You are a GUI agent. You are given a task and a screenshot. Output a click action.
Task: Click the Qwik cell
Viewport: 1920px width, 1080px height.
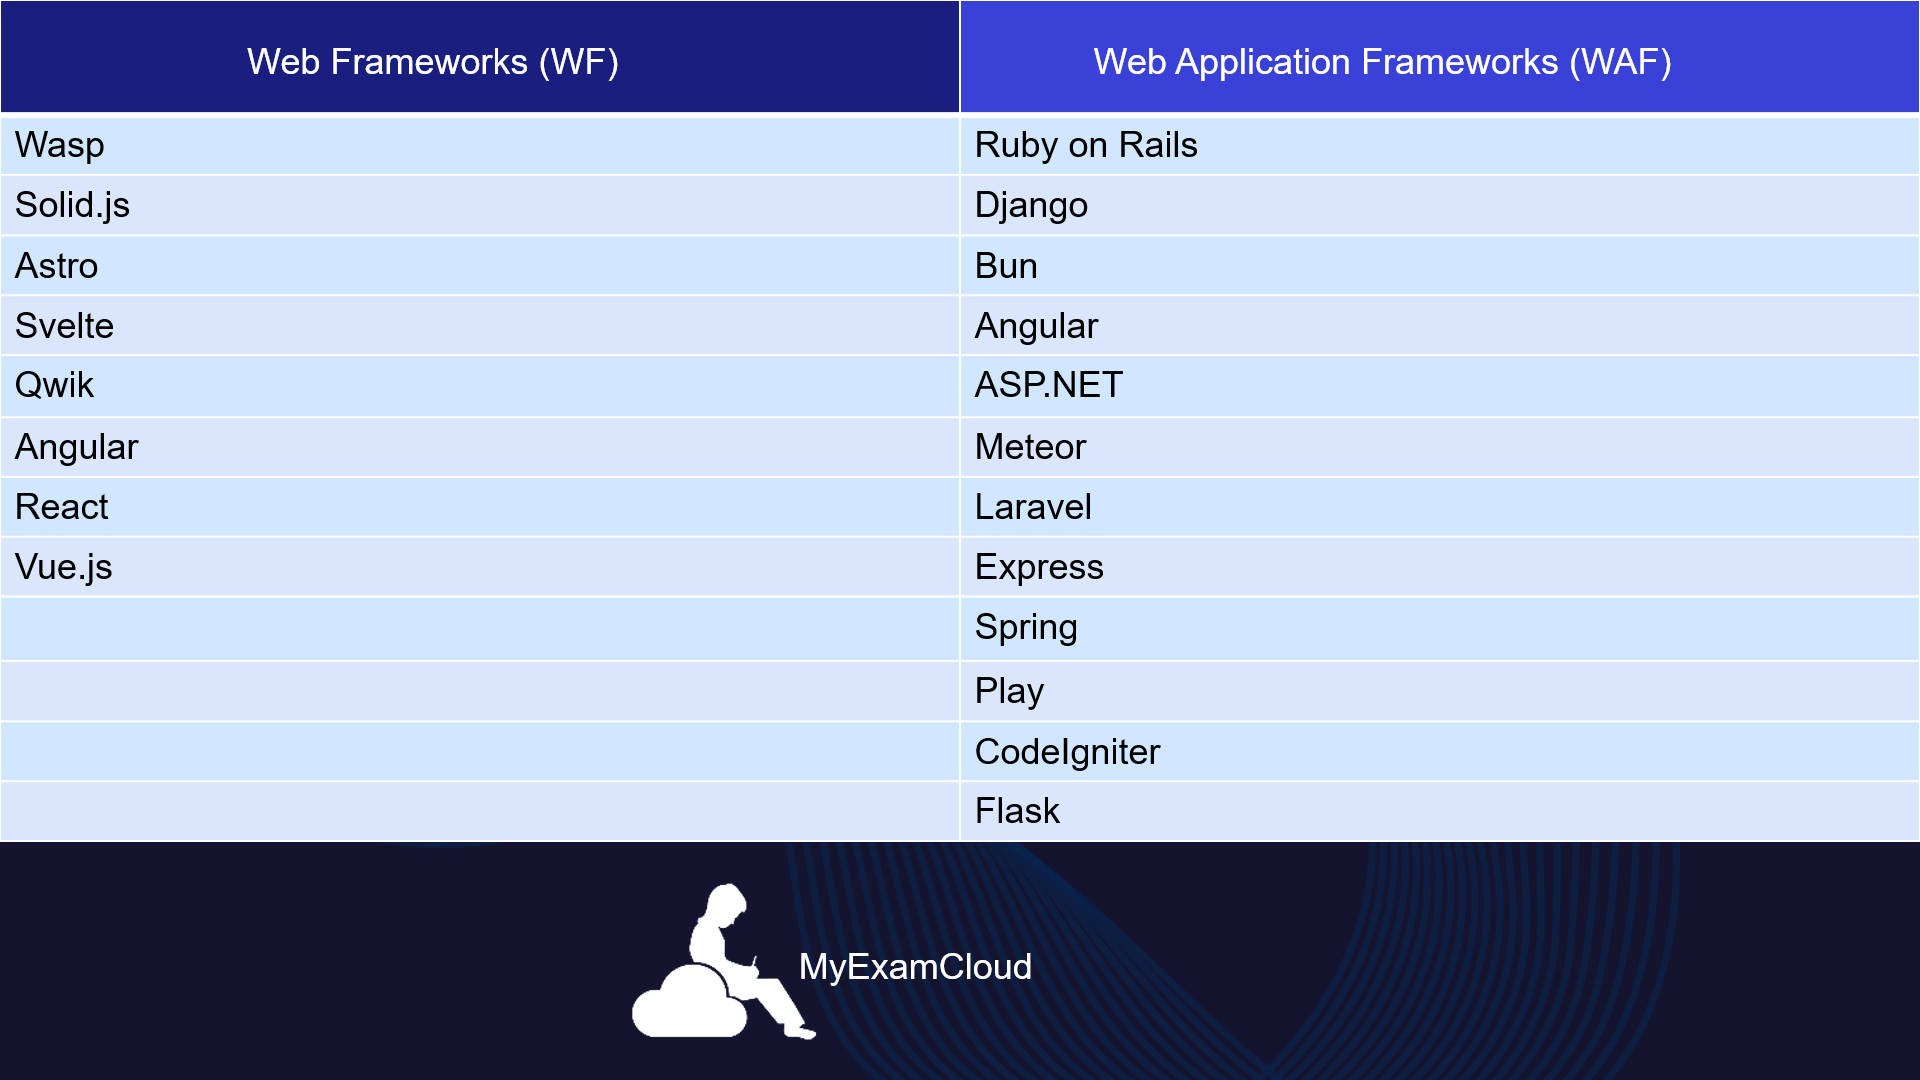pos(54,385)
